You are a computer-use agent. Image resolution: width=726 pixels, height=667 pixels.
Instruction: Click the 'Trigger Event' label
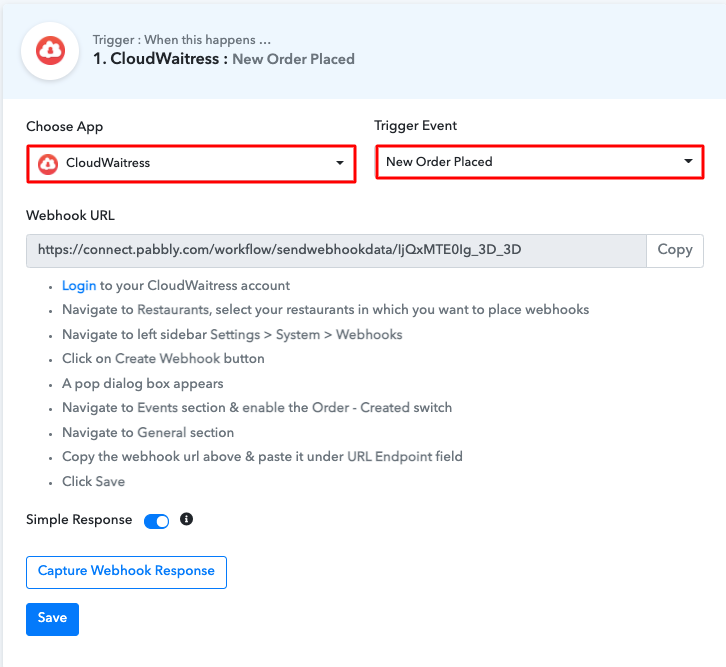coord(415,126)
